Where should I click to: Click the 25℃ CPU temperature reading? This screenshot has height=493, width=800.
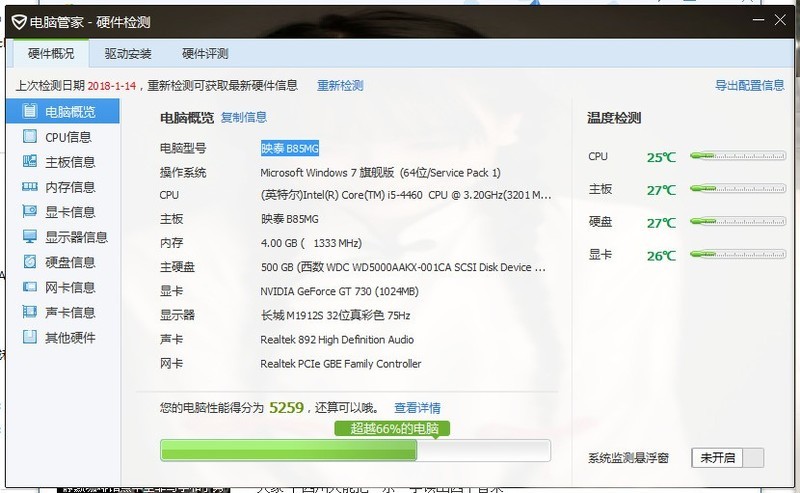tap(661, 157)
